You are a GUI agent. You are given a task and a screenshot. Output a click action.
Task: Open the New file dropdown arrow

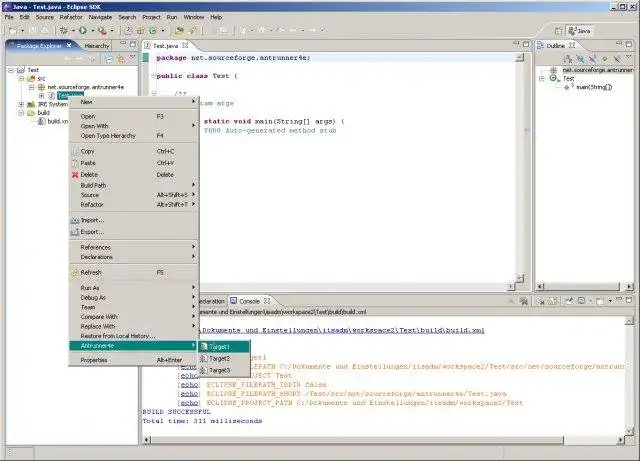22,31
